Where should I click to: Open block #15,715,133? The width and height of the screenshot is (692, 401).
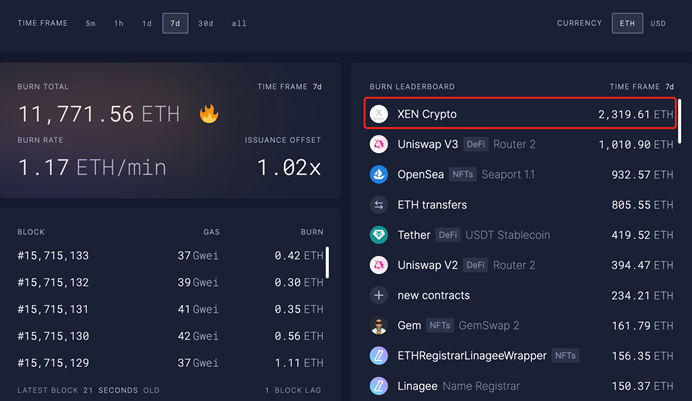(x=170, y=255)
